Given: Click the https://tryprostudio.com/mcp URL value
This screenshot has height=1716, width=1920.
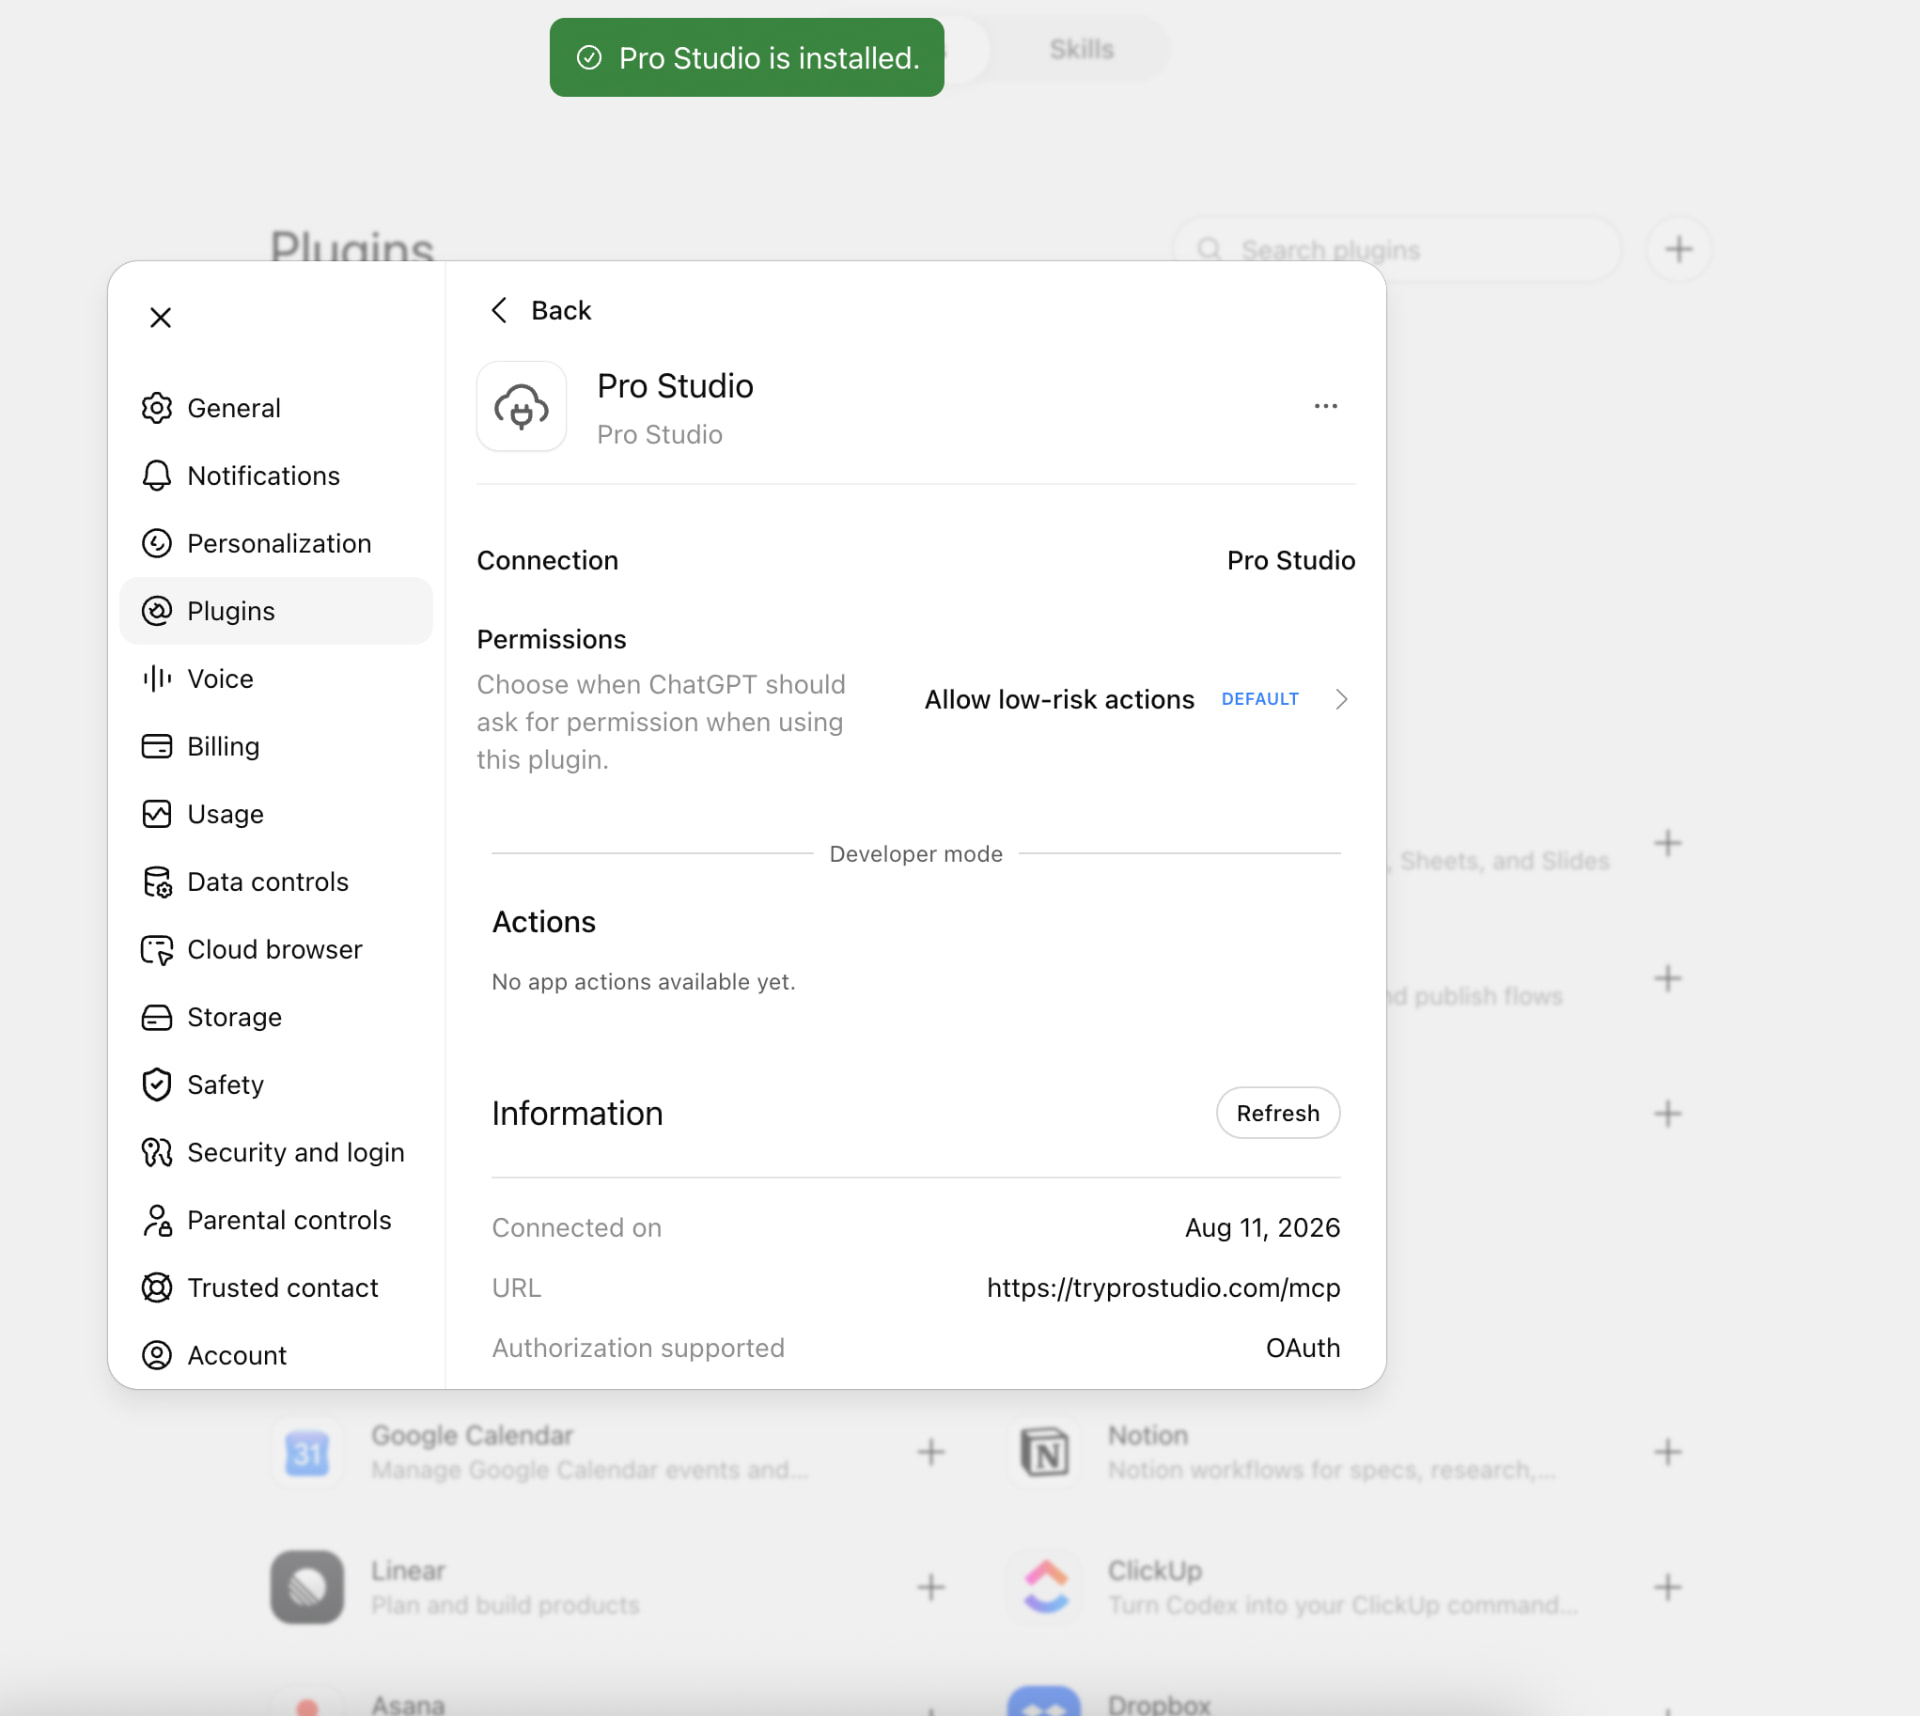Looking at the screenshot, I should pyautogui.click(x=1163, y=1288).
